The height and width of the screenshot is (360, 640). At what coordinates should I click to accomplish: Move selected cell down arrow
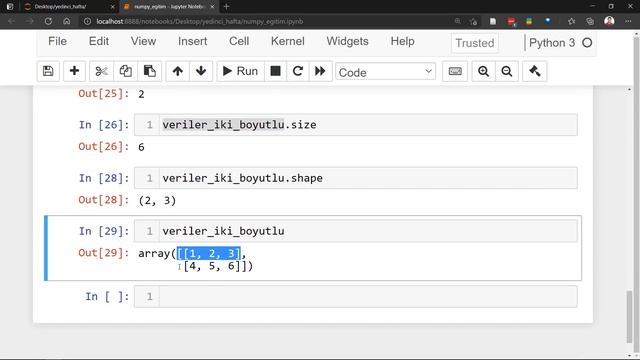pos(201,71)
